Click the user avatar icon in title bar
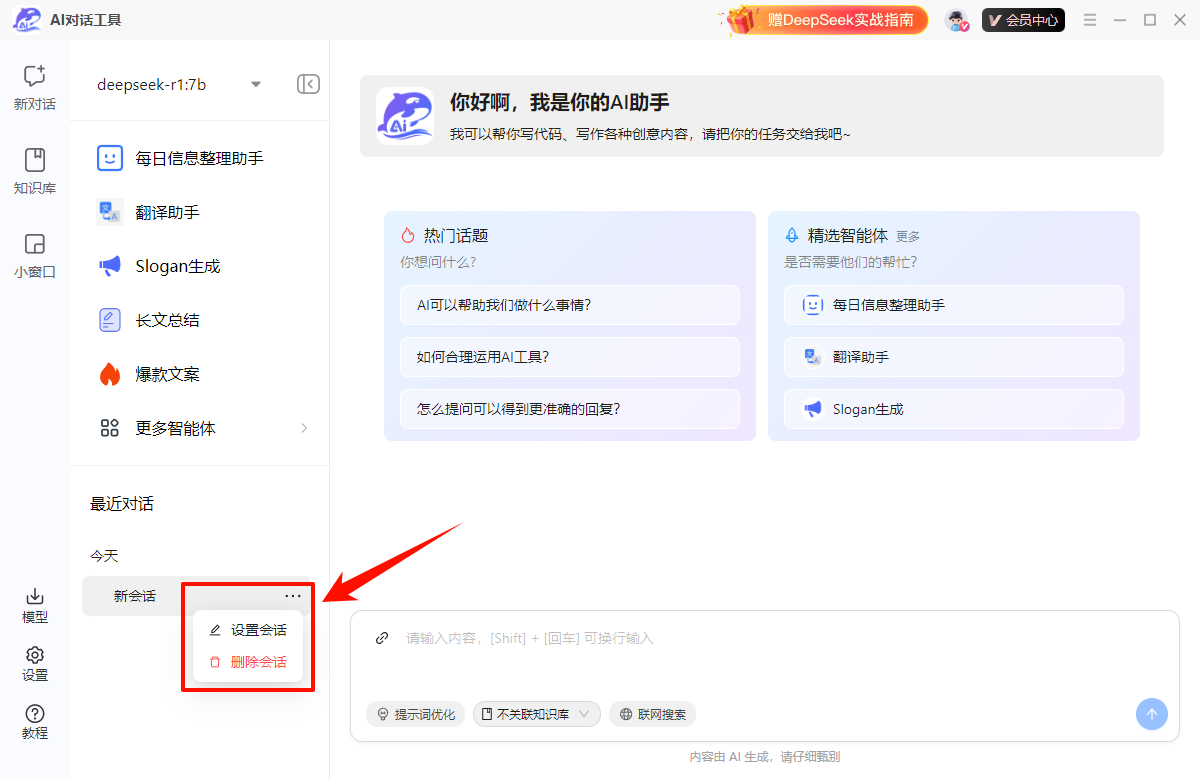 [x=958, y=20]
